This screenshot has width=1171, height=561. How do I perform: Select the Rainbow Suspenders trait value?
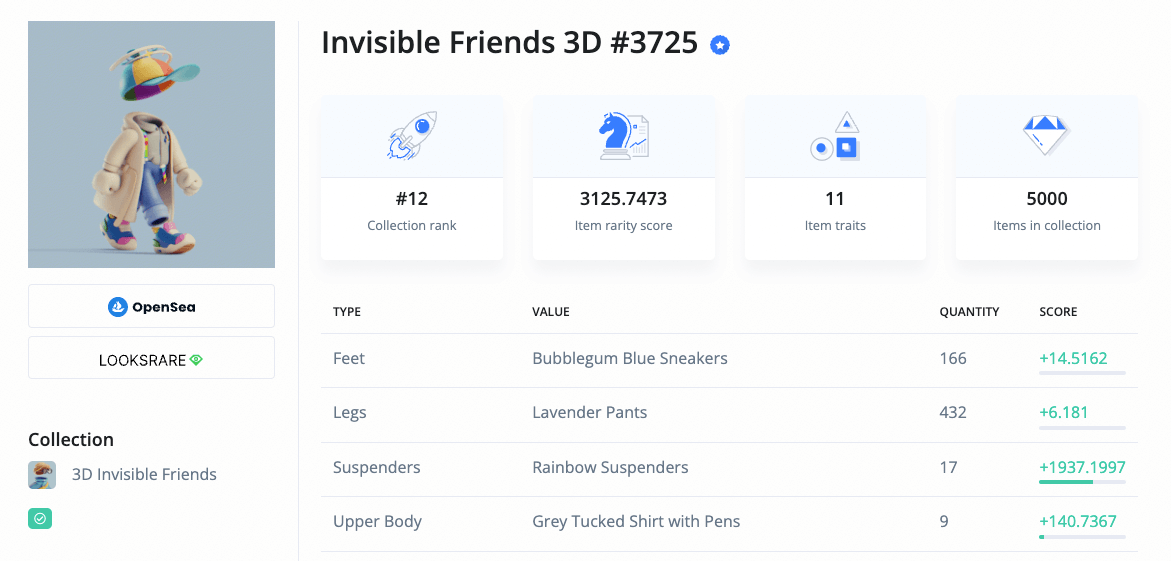pyautogui.click(x=610, y=468)
